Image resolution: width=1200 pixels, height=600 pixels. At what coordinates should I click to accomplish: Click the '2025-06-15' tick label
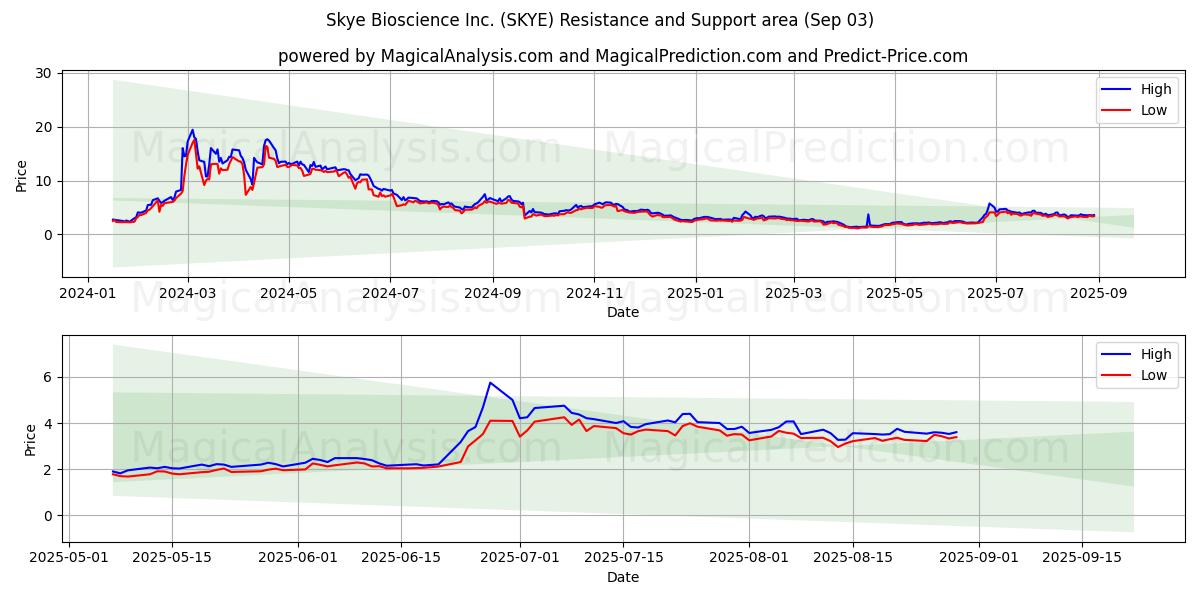click(400, 558)
